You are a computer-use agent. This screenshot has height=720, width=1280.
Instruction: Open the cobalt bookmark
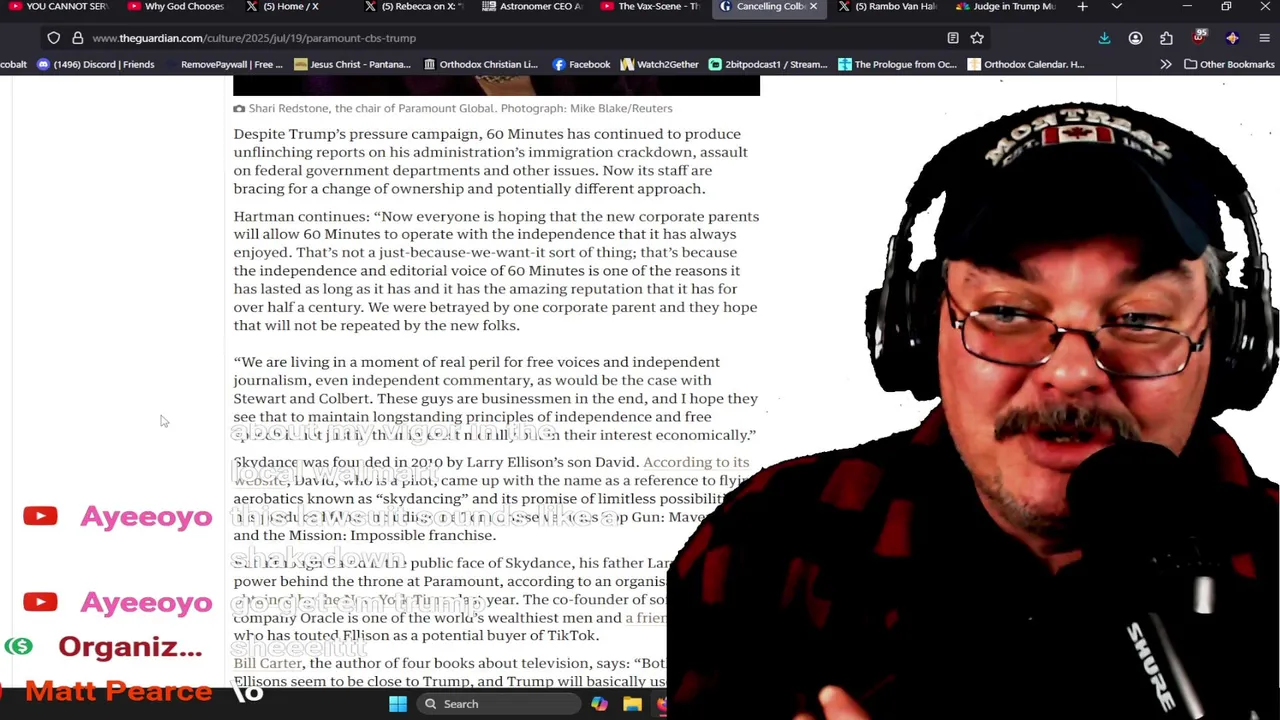pos(13,64)
